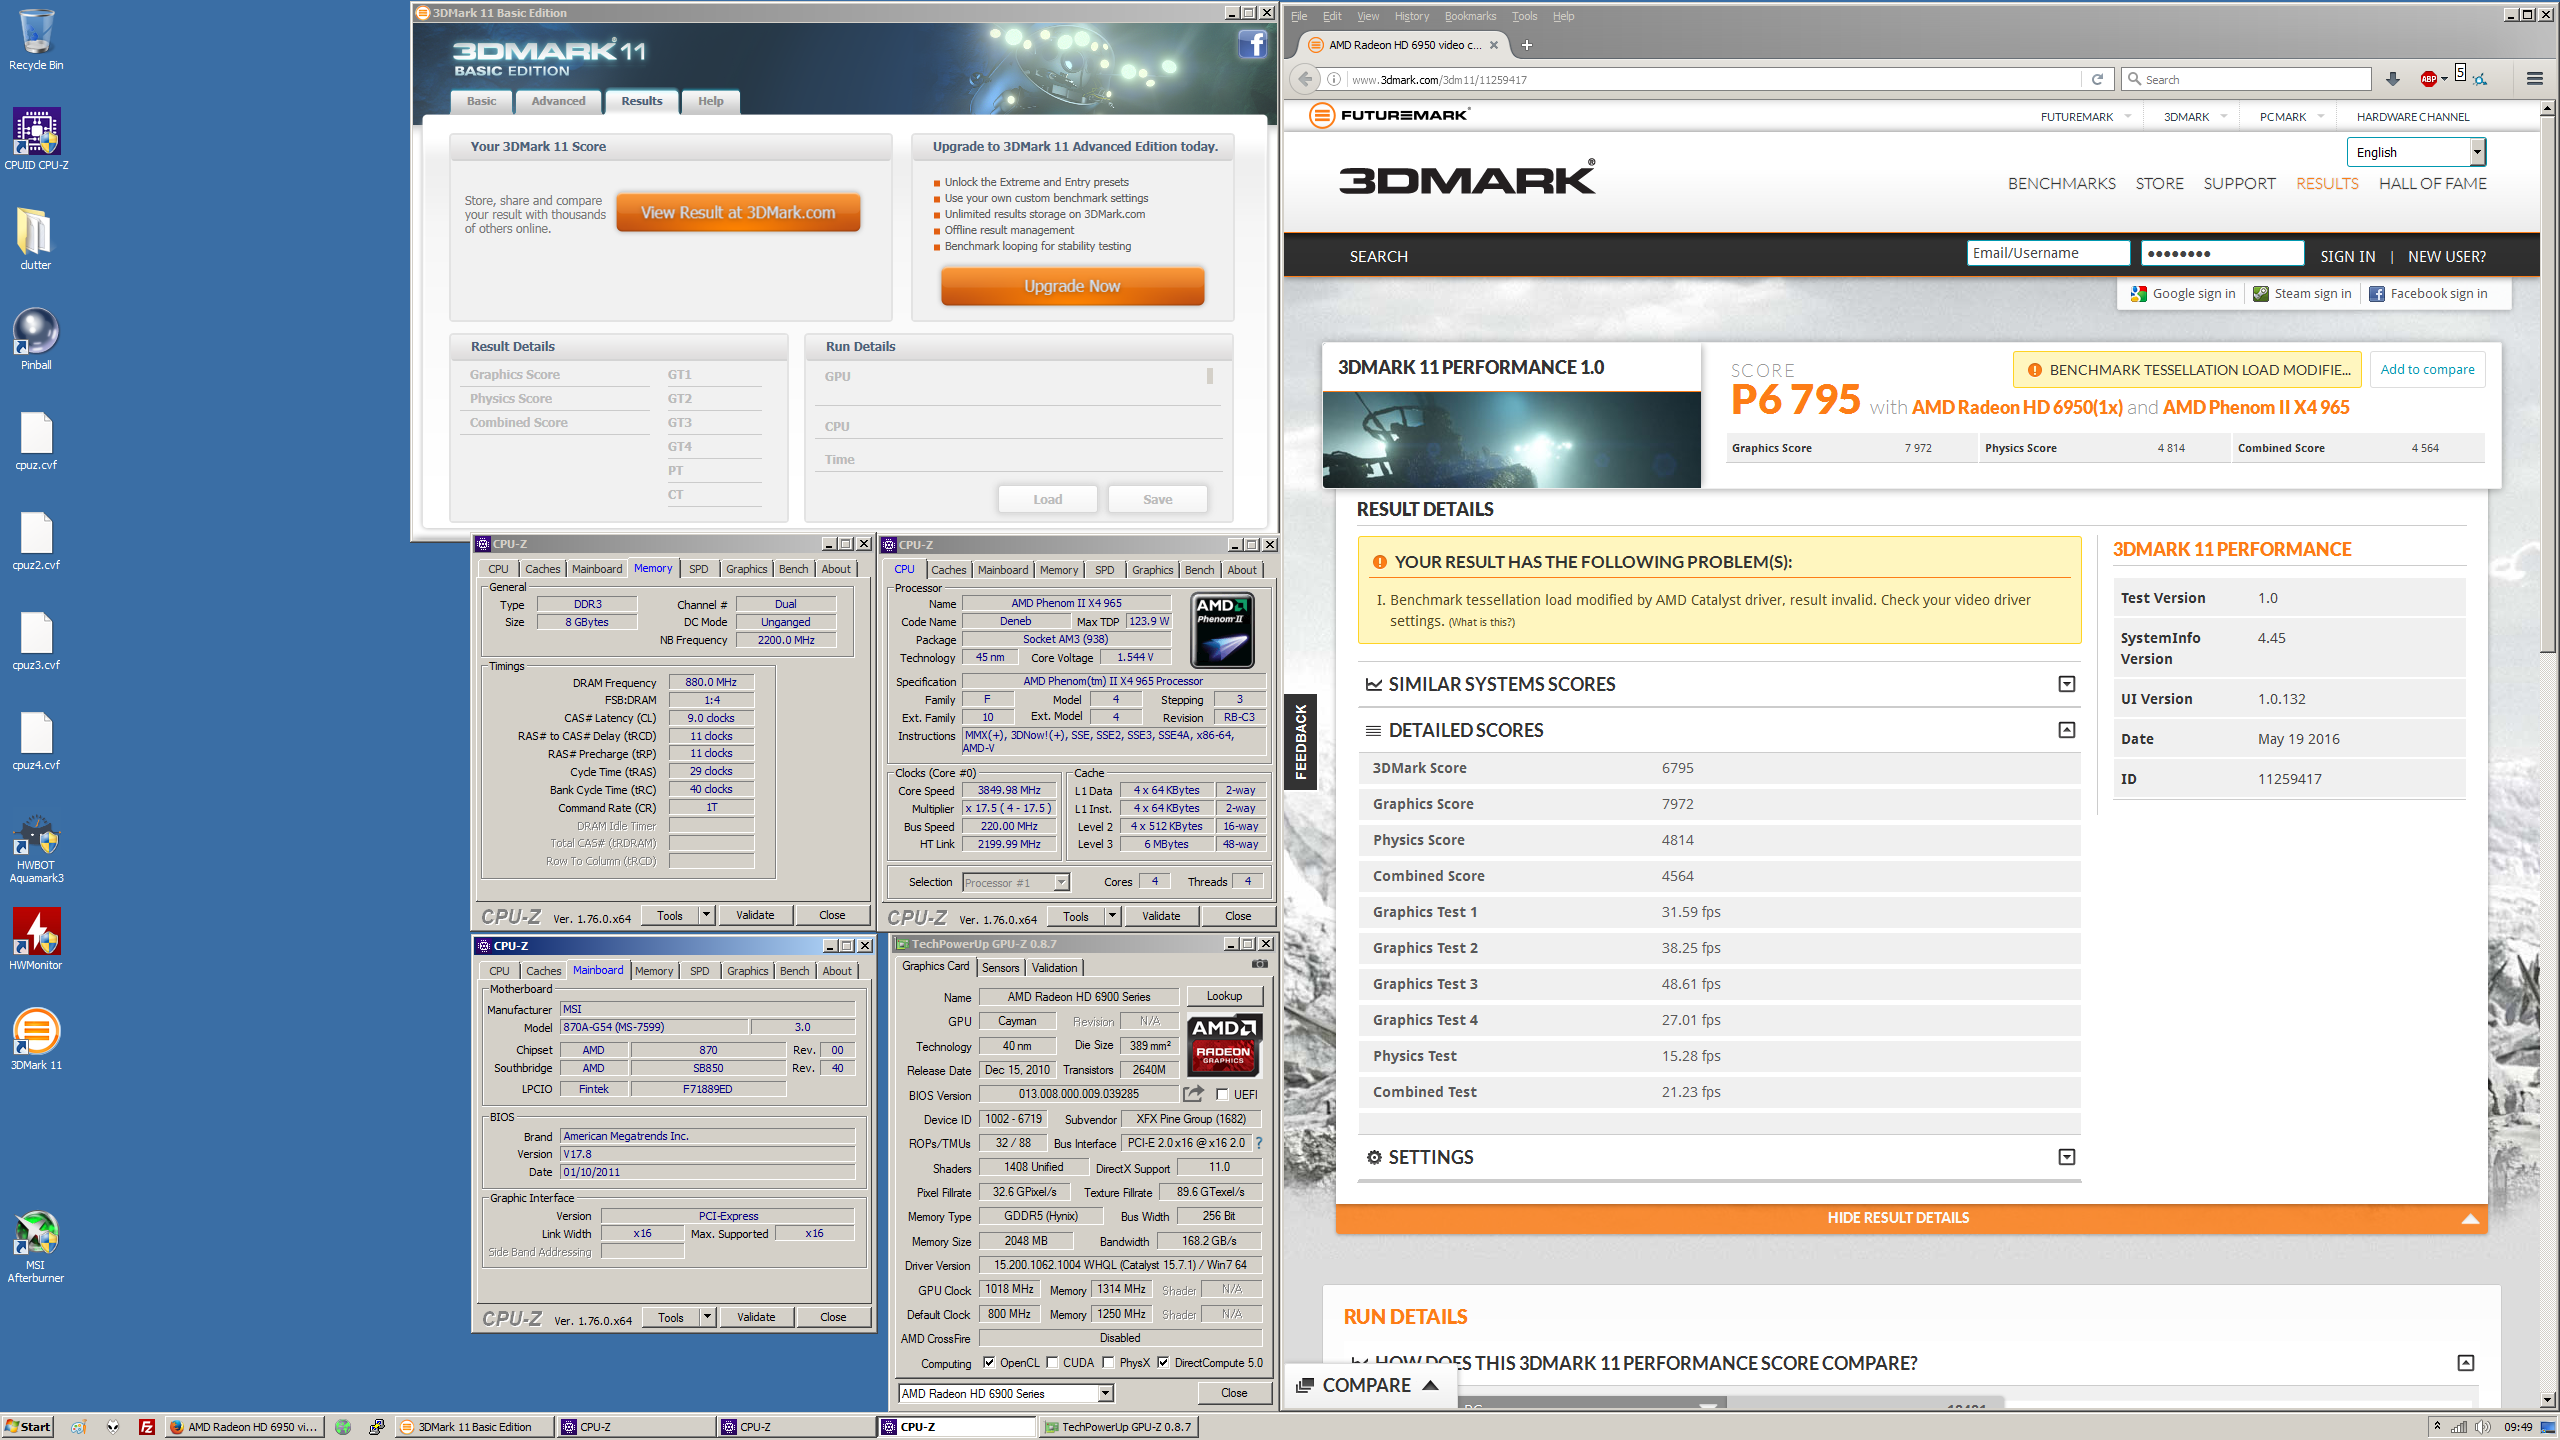Image resolution: width=2560 pixels, height=1440 pixels.
Task: Open CPUID CPU-Z desktop shortcut
Action: pyautogui.click(x=36, y=140)
